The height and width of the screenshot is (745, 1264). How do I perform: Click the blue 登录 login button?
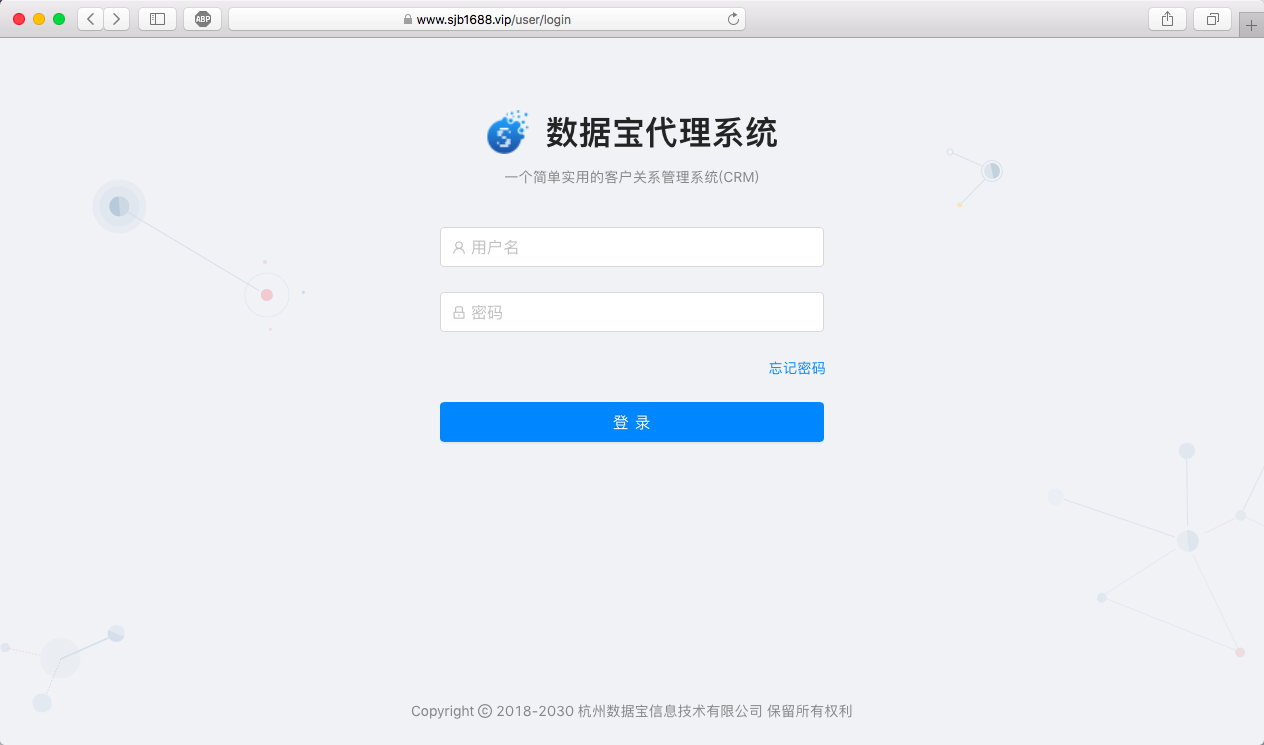click(632, 422)
